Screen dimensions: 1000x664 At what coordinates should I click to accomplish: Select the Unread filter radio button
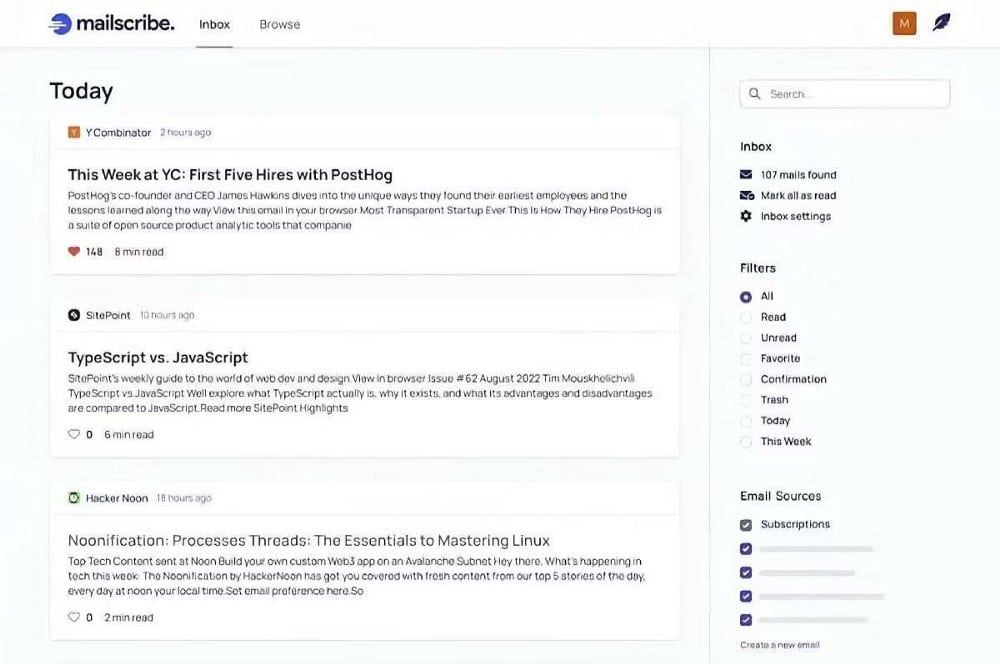tap(746, 338)
